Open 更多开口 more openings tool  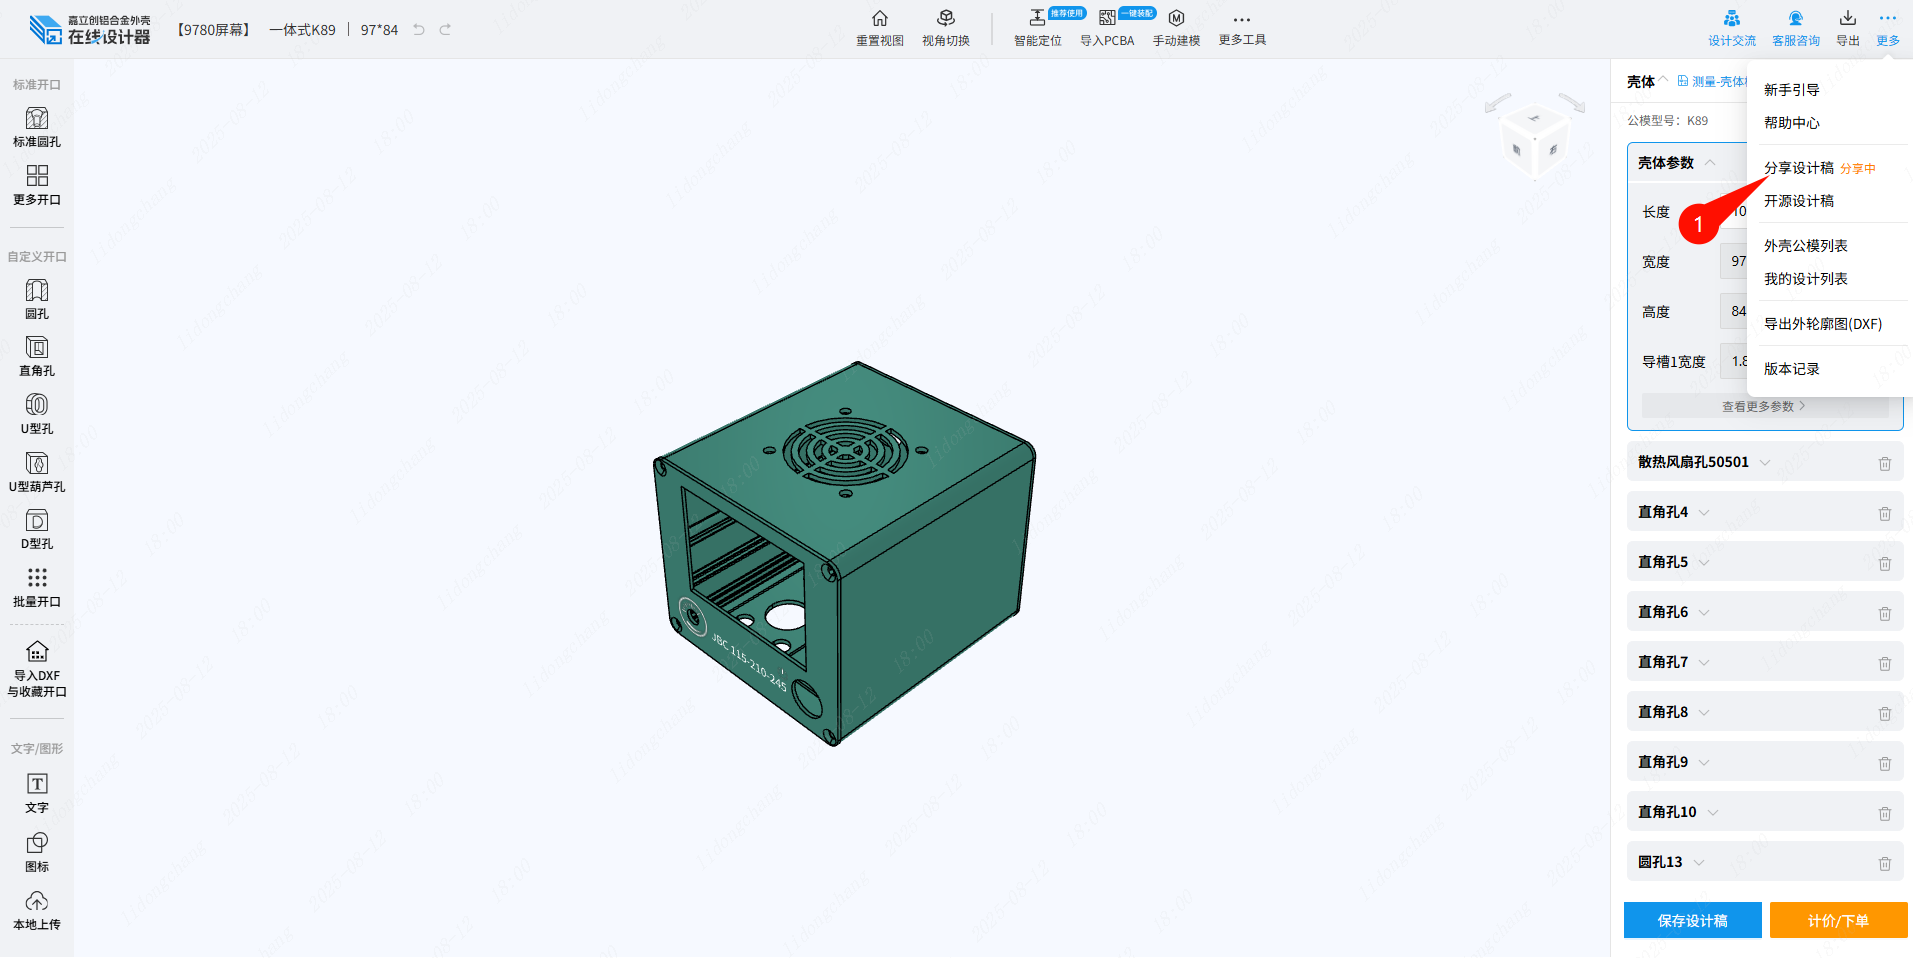tap(37, 185)
